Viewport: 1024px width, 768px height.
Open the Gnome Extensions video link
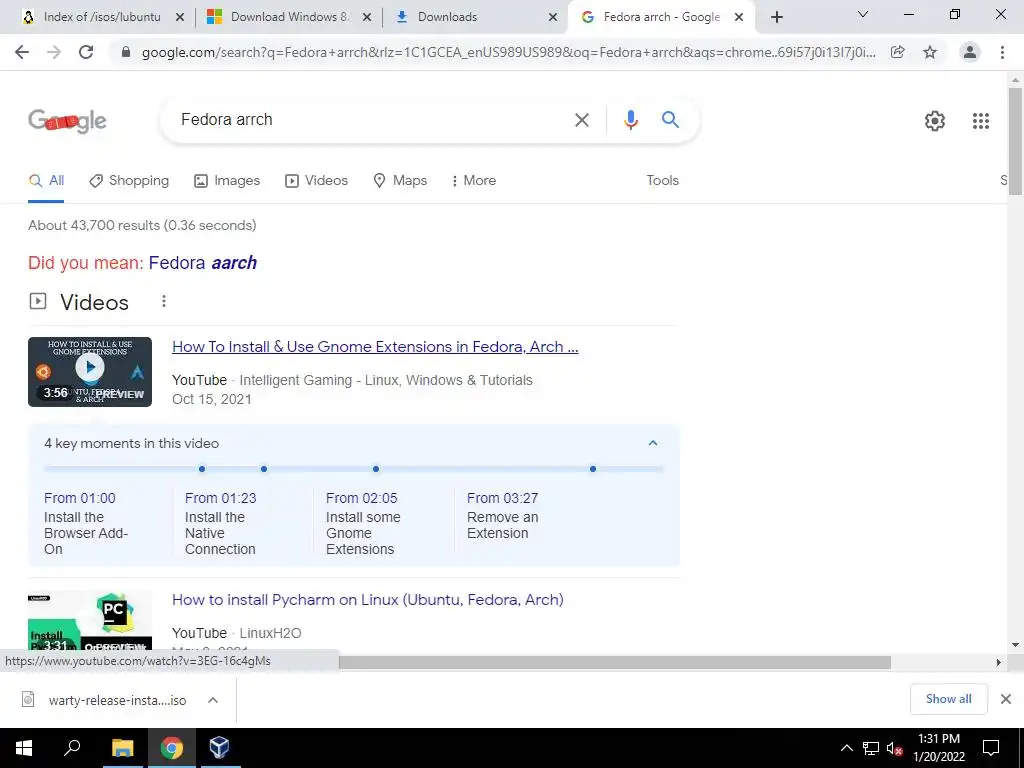(x=375, y=347)
